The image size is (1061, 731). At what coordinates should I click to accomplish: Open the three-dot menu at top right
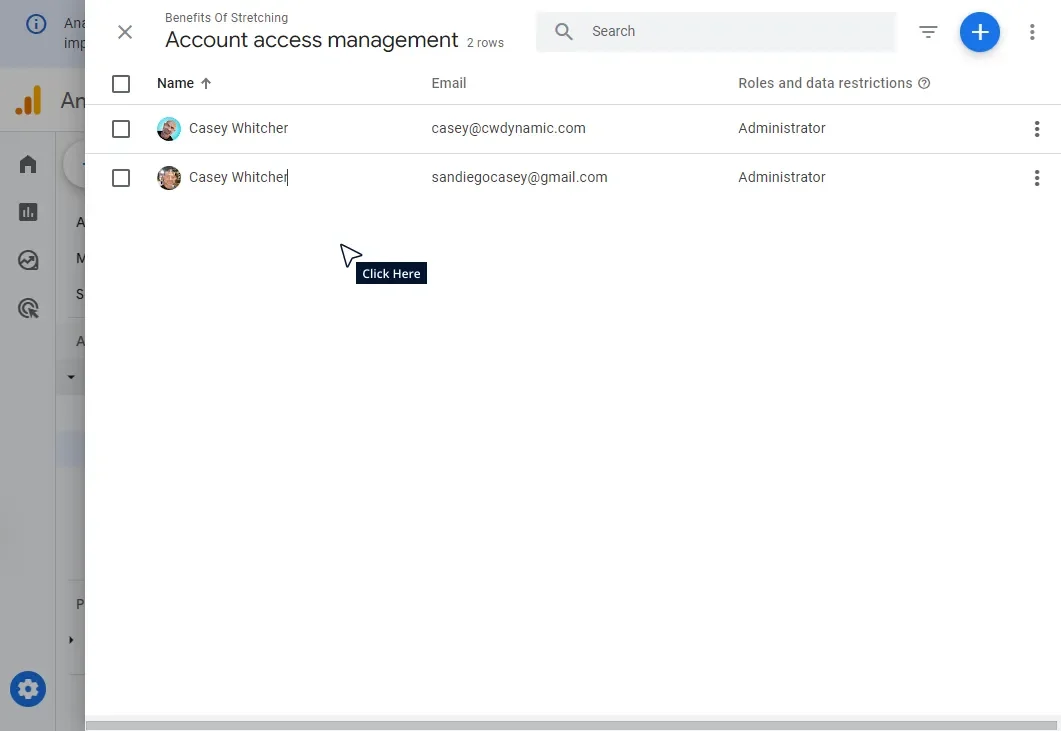tap(1032, 32)
